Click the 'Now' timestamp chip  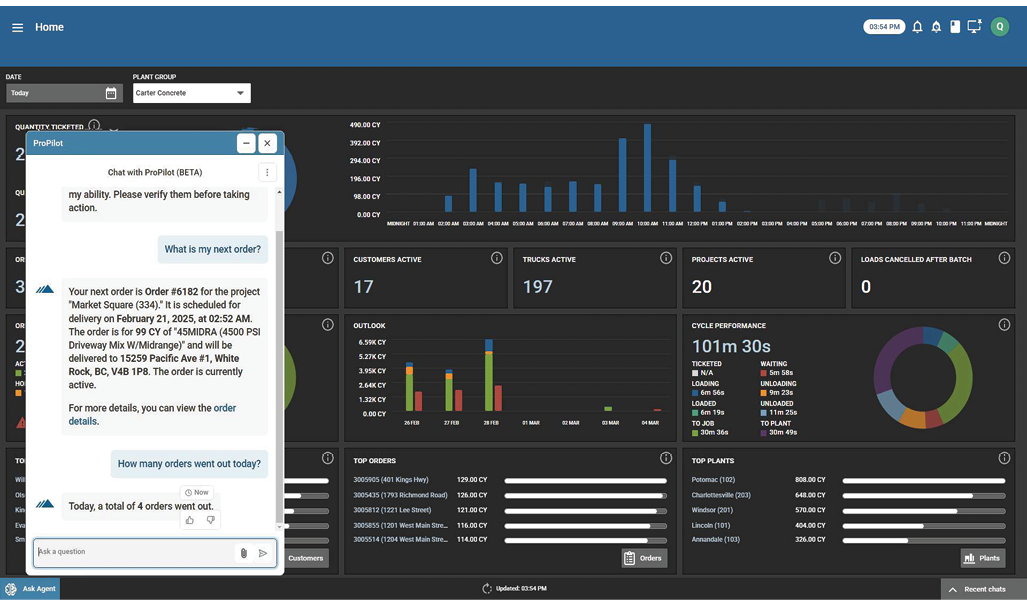196,493
